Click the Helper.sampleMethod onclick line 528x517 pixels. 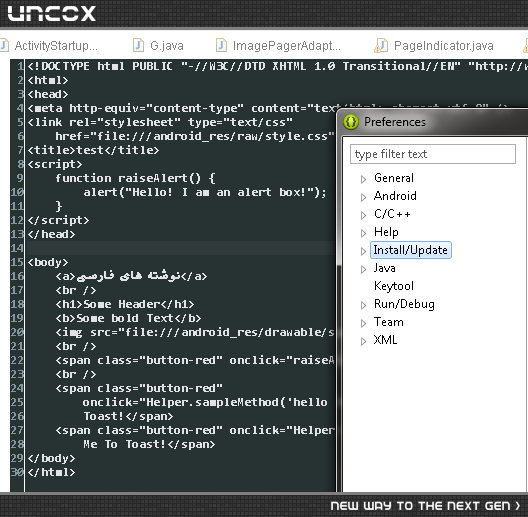[x=205, y=402]
